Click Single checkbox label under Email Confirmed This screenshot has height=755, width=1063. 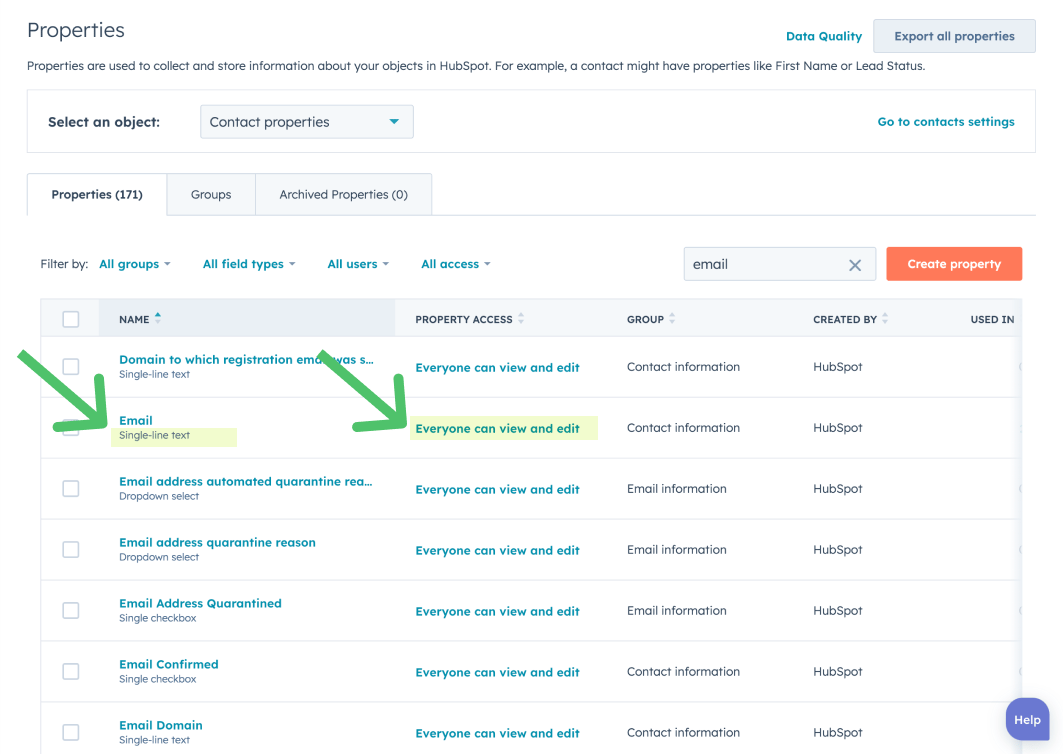(157, 679)
